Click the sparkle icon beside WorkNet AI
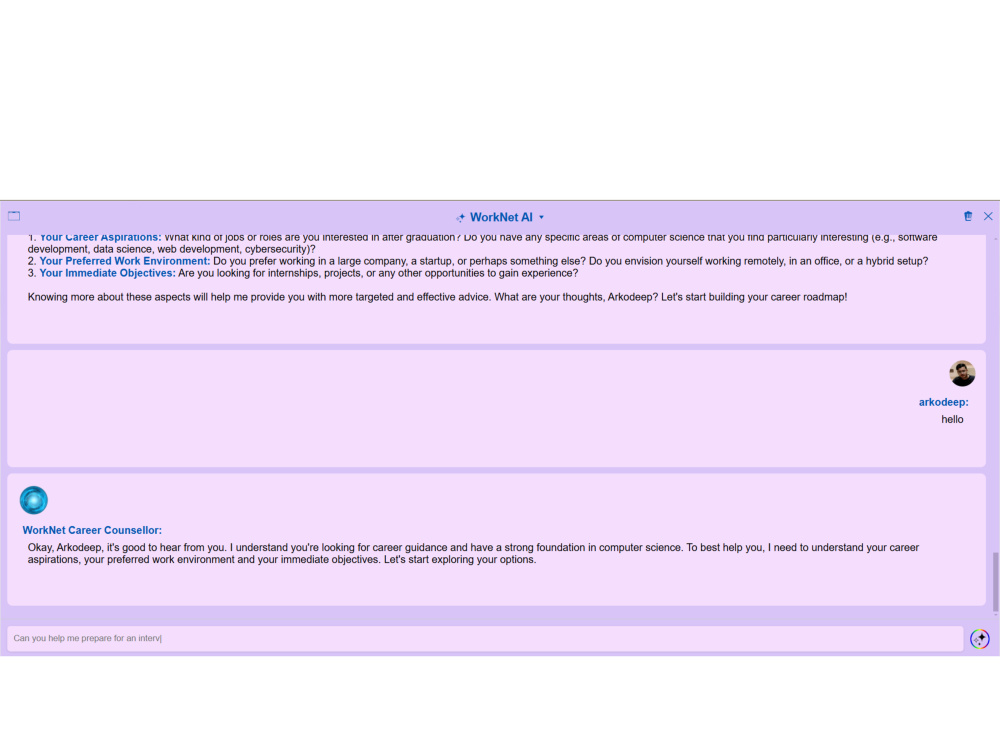The width and height of the screenshot is (1000, 750). [460, 217]
